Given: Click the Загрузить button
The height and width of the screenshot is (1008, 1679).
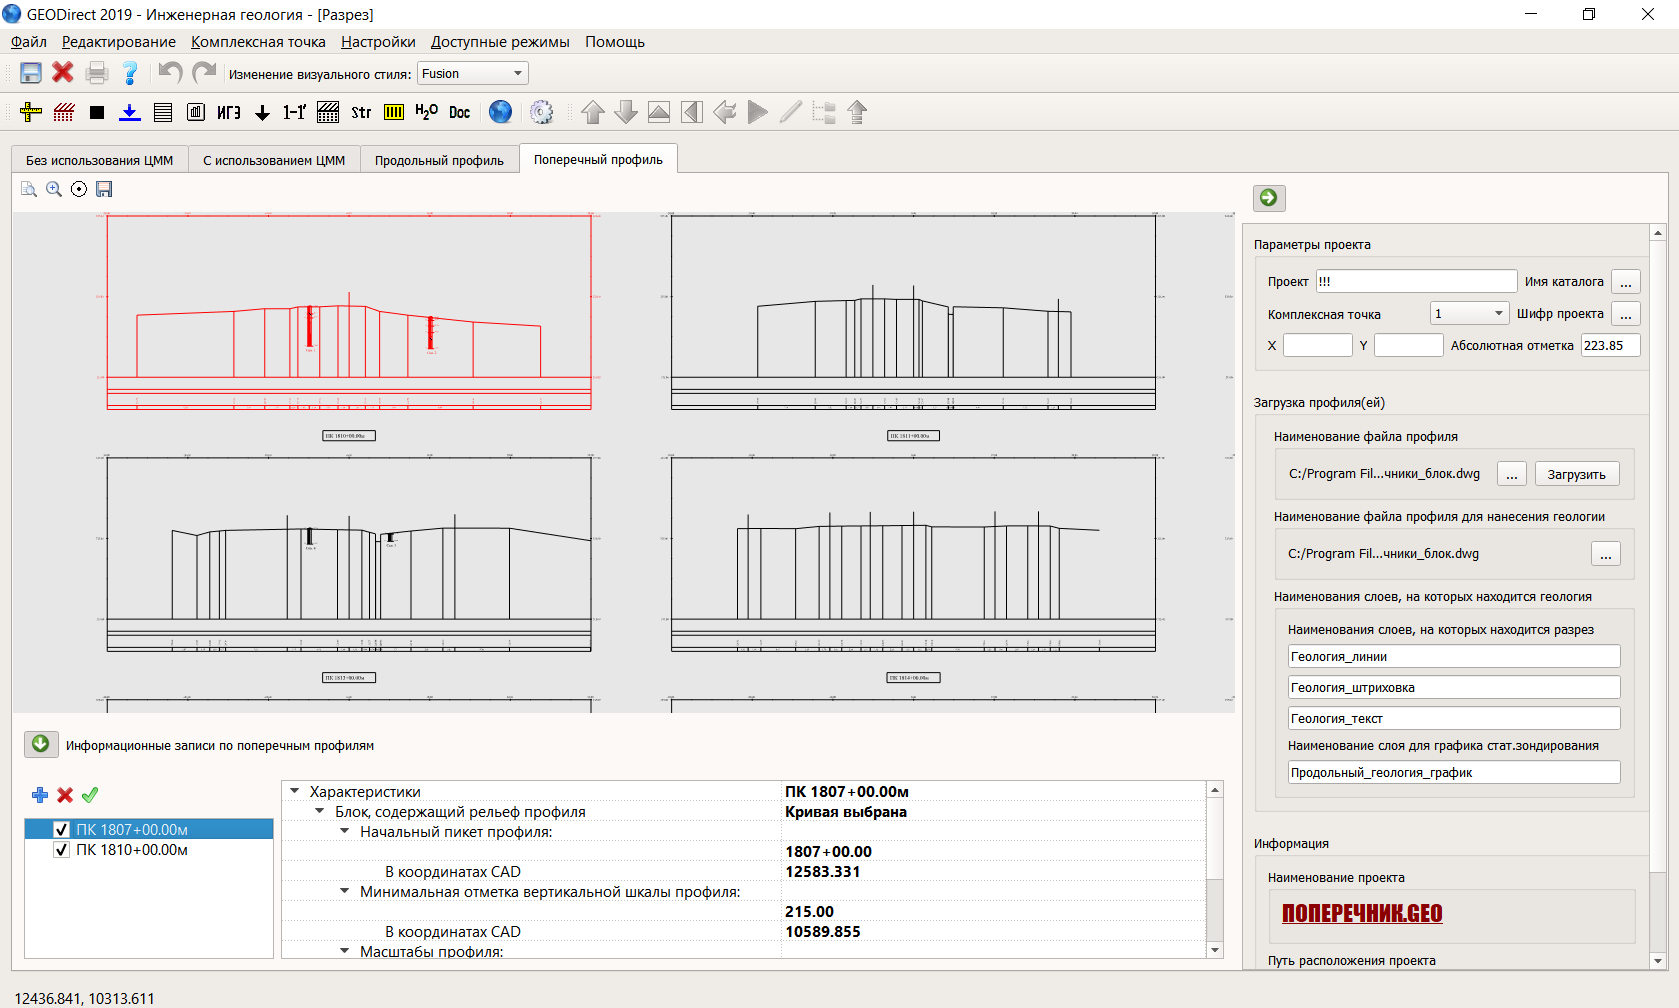Looking at the screenshot, I should click(1577, 474).
